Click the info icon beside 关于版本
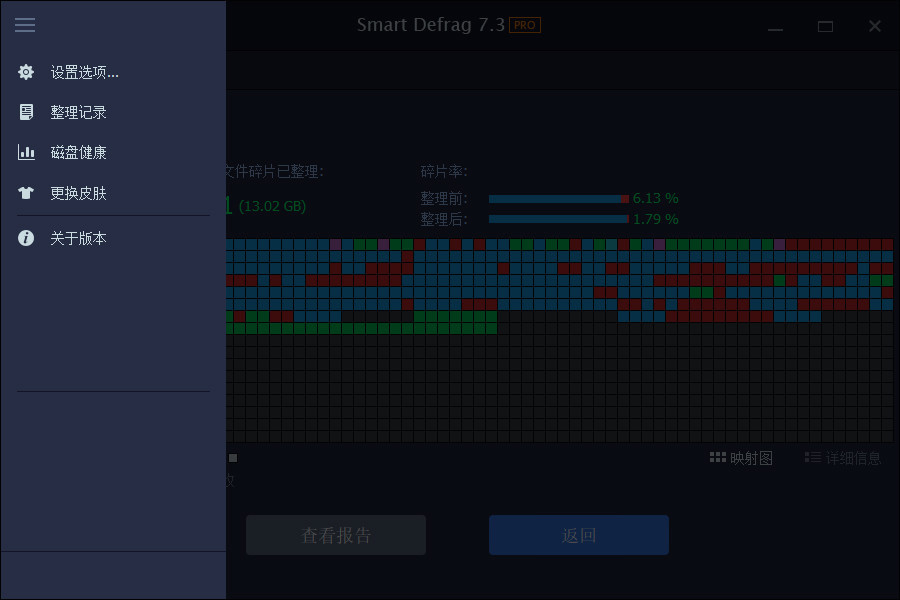Screen dimensions: 900x600 point(26,238)
